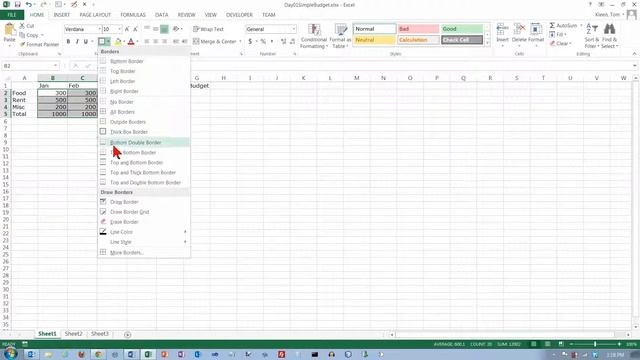Switch to the FORMULAS tab
This screenshot has height=360, width=640.
pos(133,15)
